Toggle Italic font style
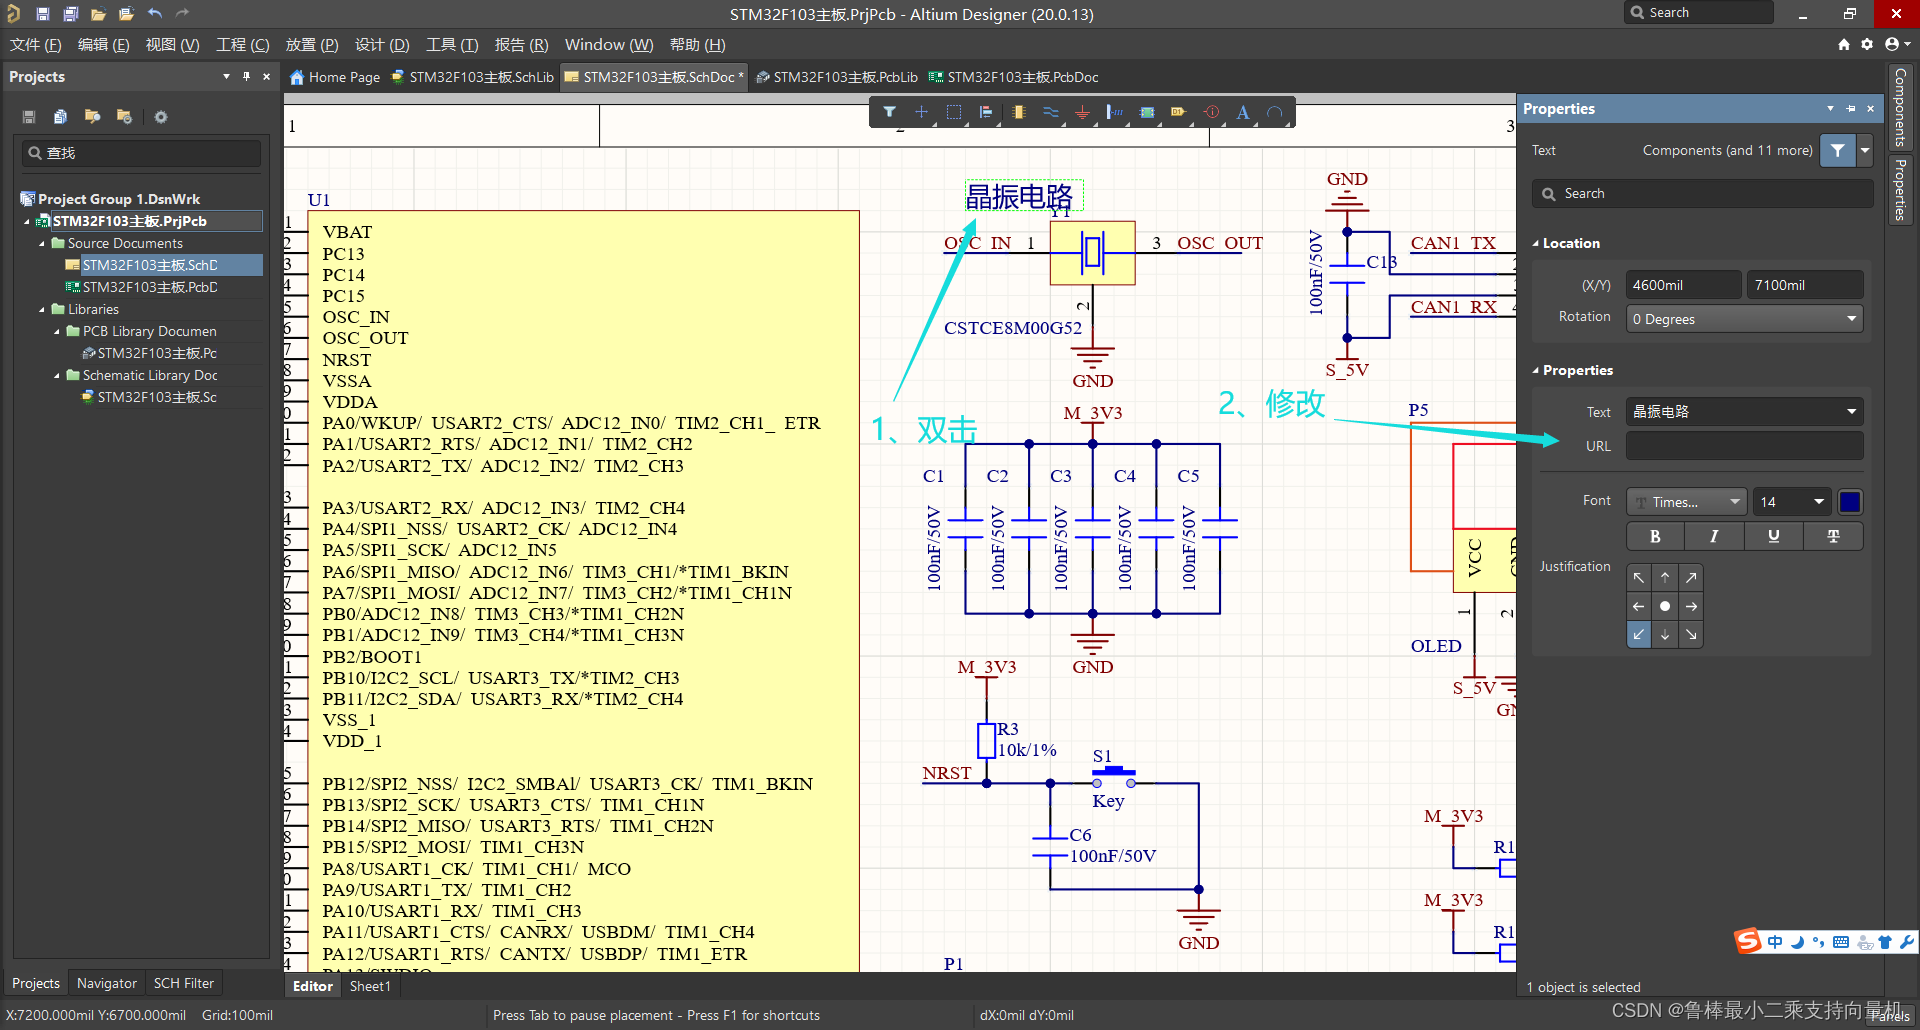The height and width of the screenshot is (1030, 1920). tap(1714, 537)
